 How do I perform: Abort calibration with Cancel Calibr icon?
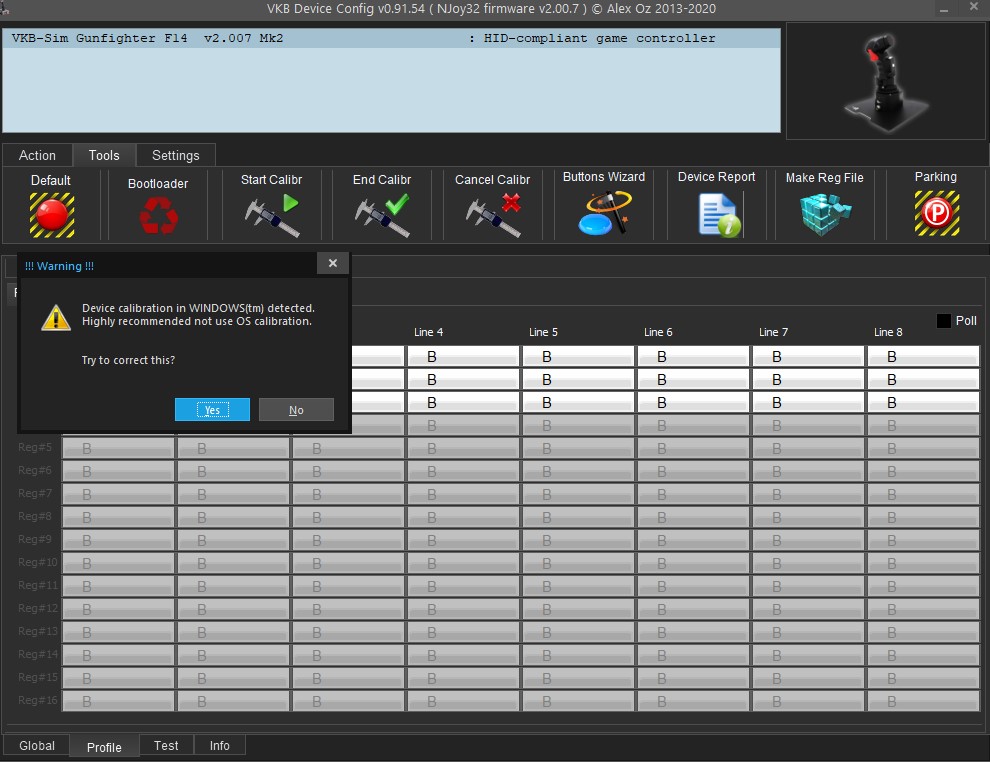[x=493, y=215]
